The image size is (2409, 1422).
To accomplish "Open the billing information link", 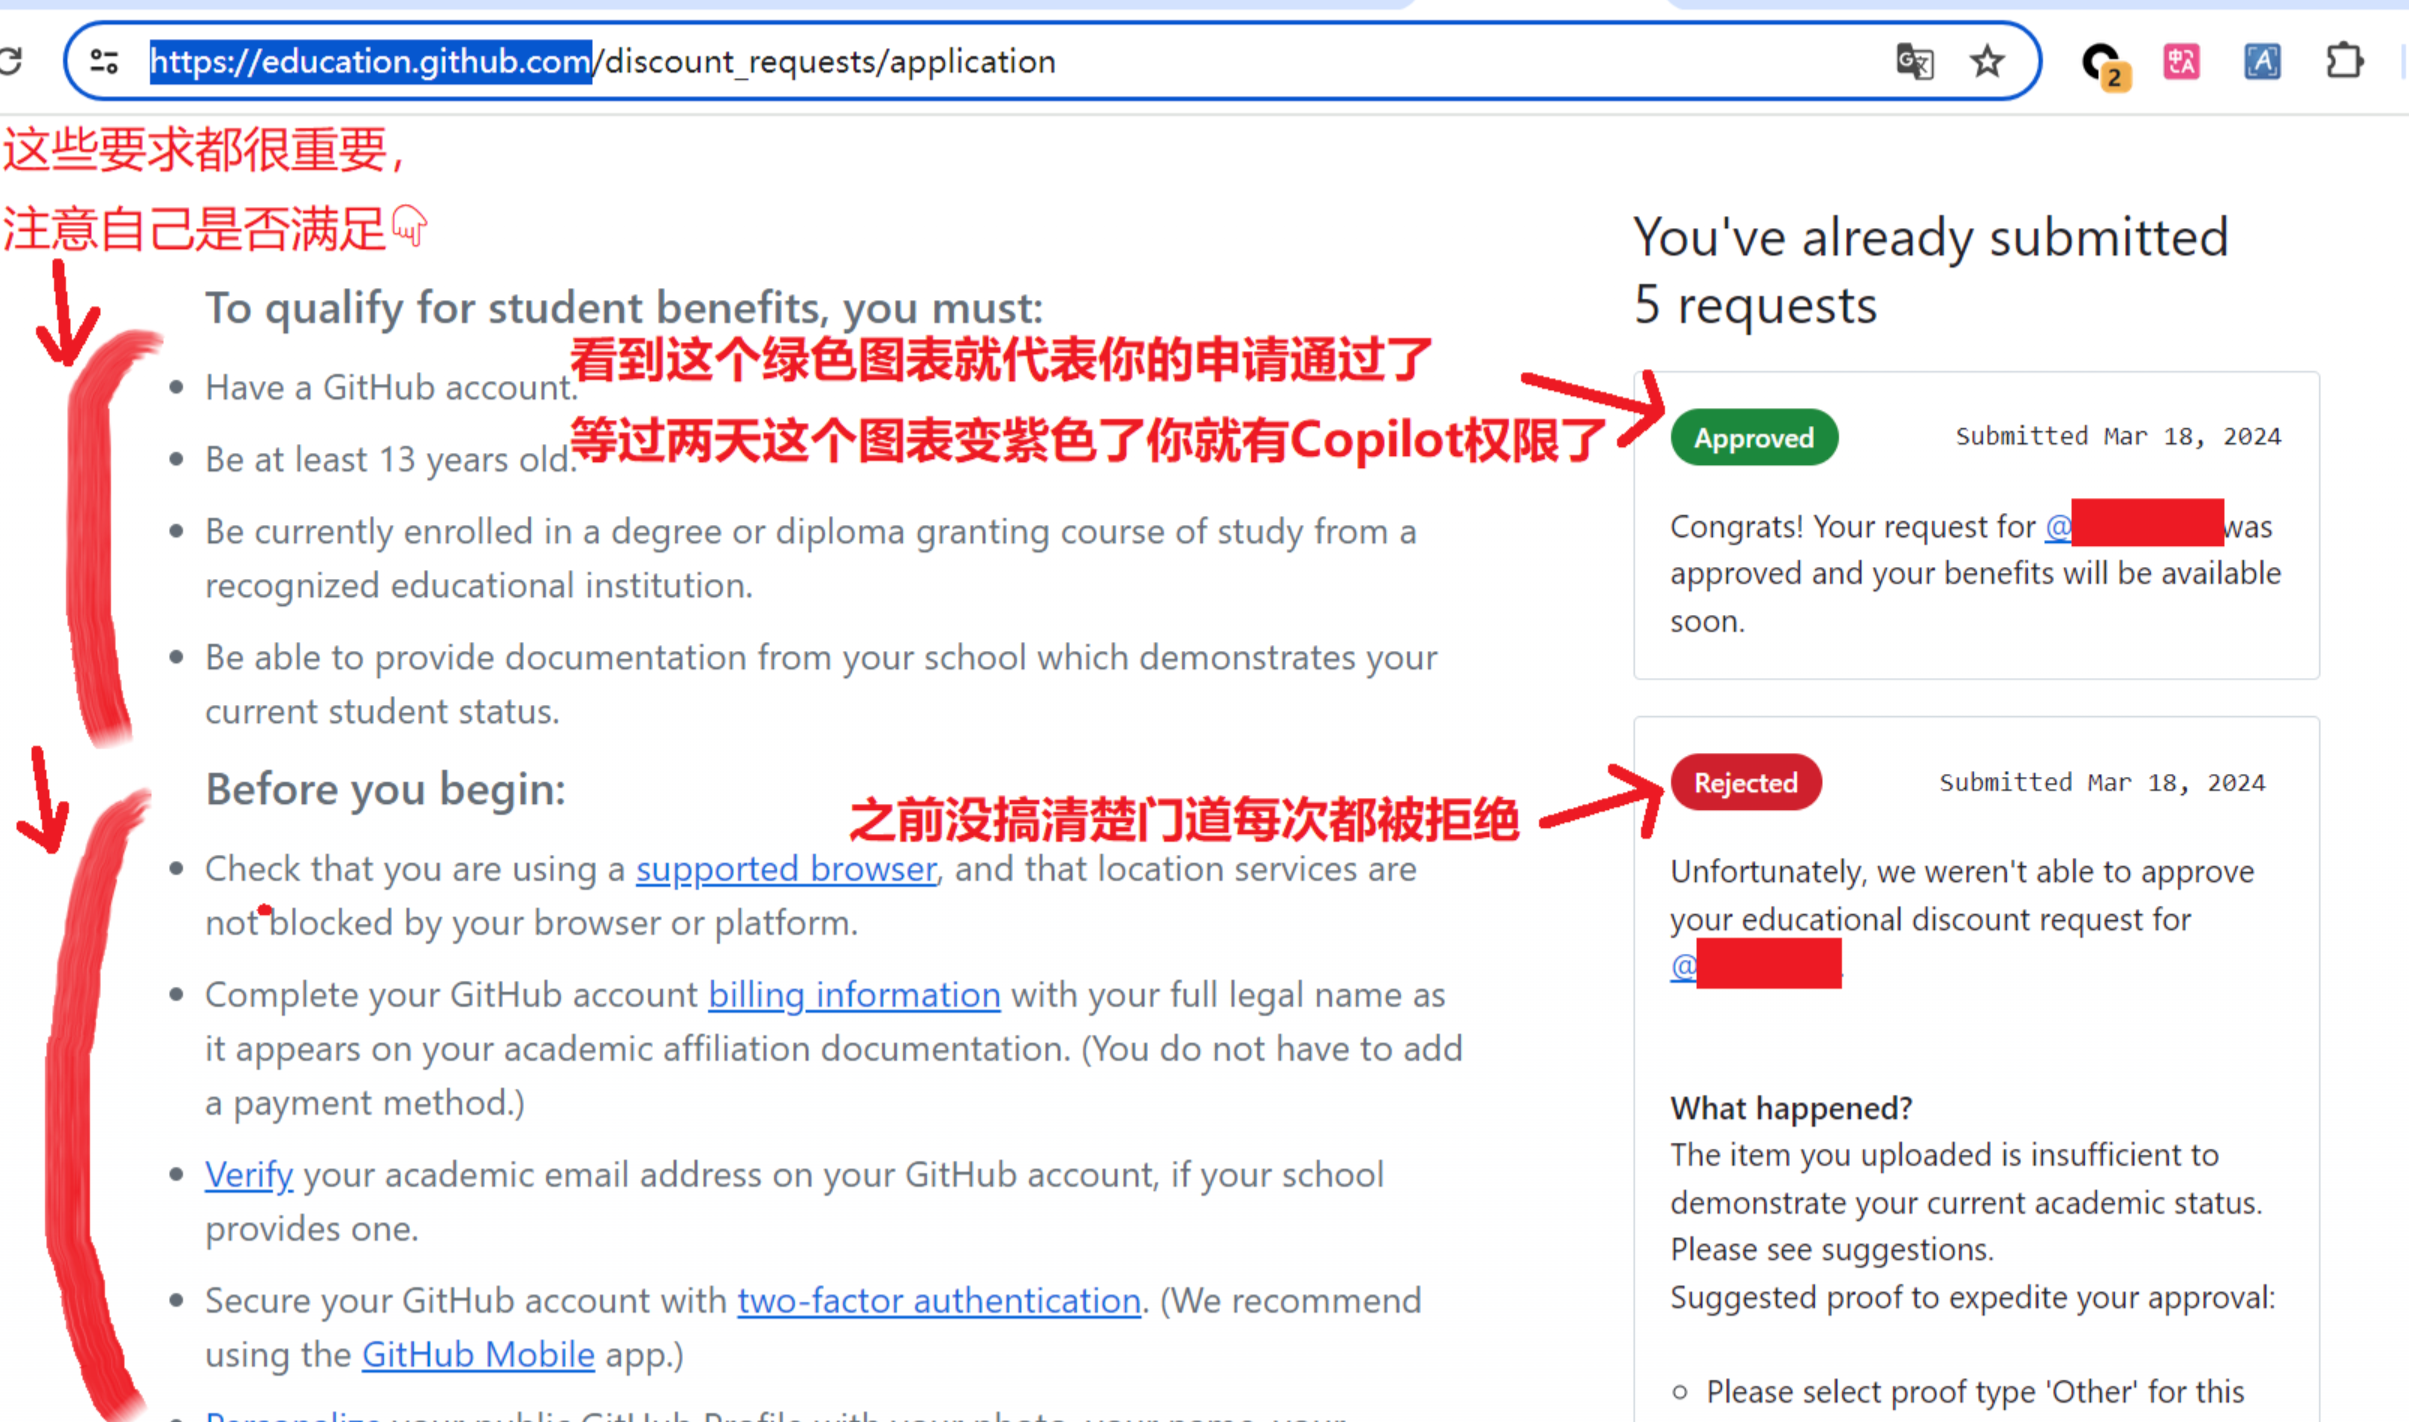I will 854,994.
